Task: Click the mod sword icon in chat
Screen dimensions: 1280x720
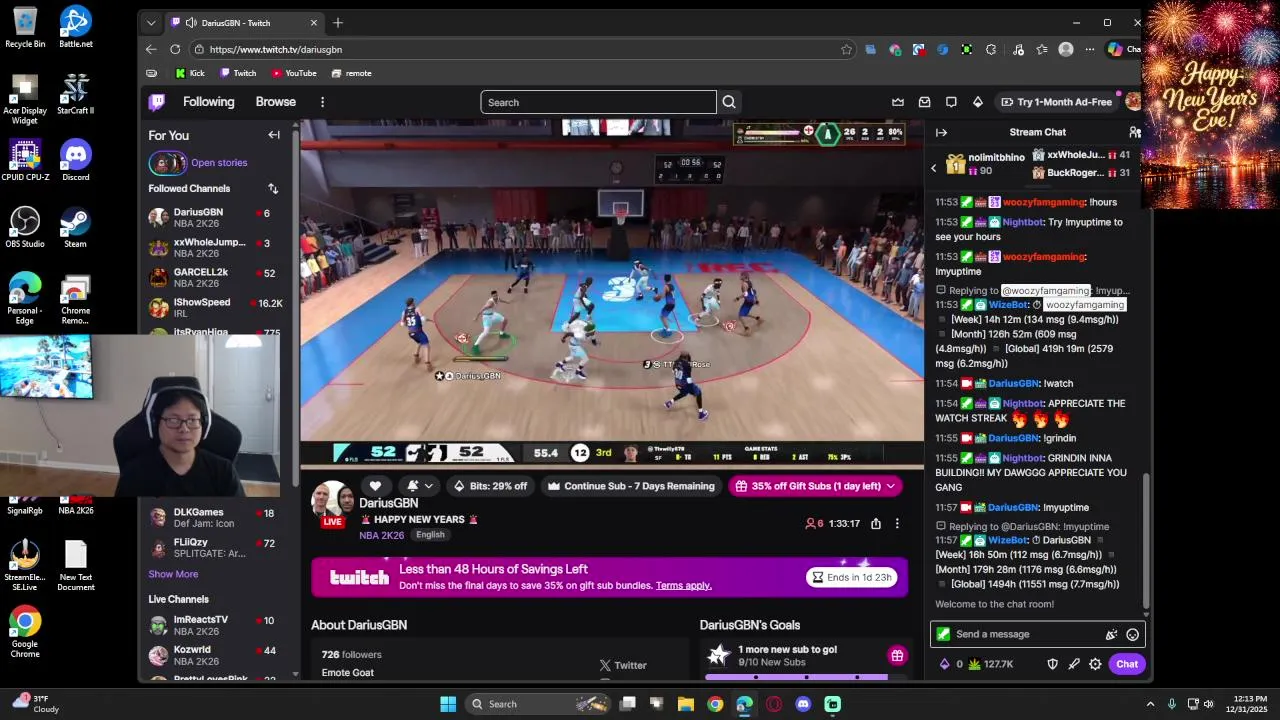Action: (x=1074, y=664)
